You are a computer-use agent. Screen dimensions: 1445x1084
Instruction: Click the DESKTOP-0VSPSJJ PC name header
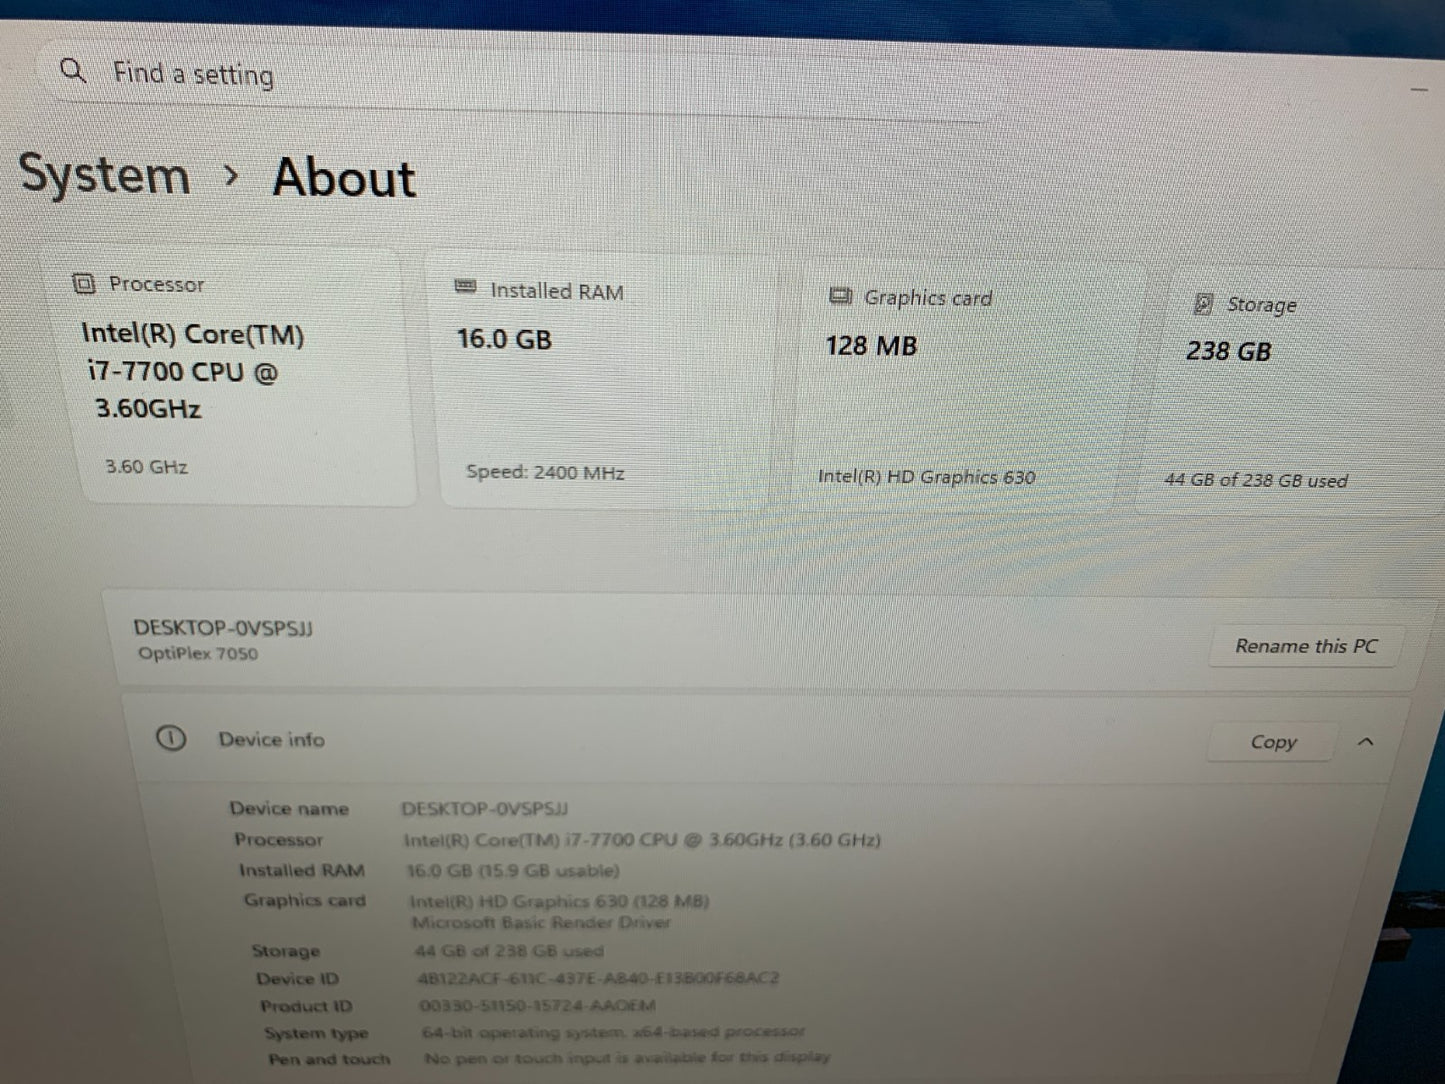coord(223,628)
